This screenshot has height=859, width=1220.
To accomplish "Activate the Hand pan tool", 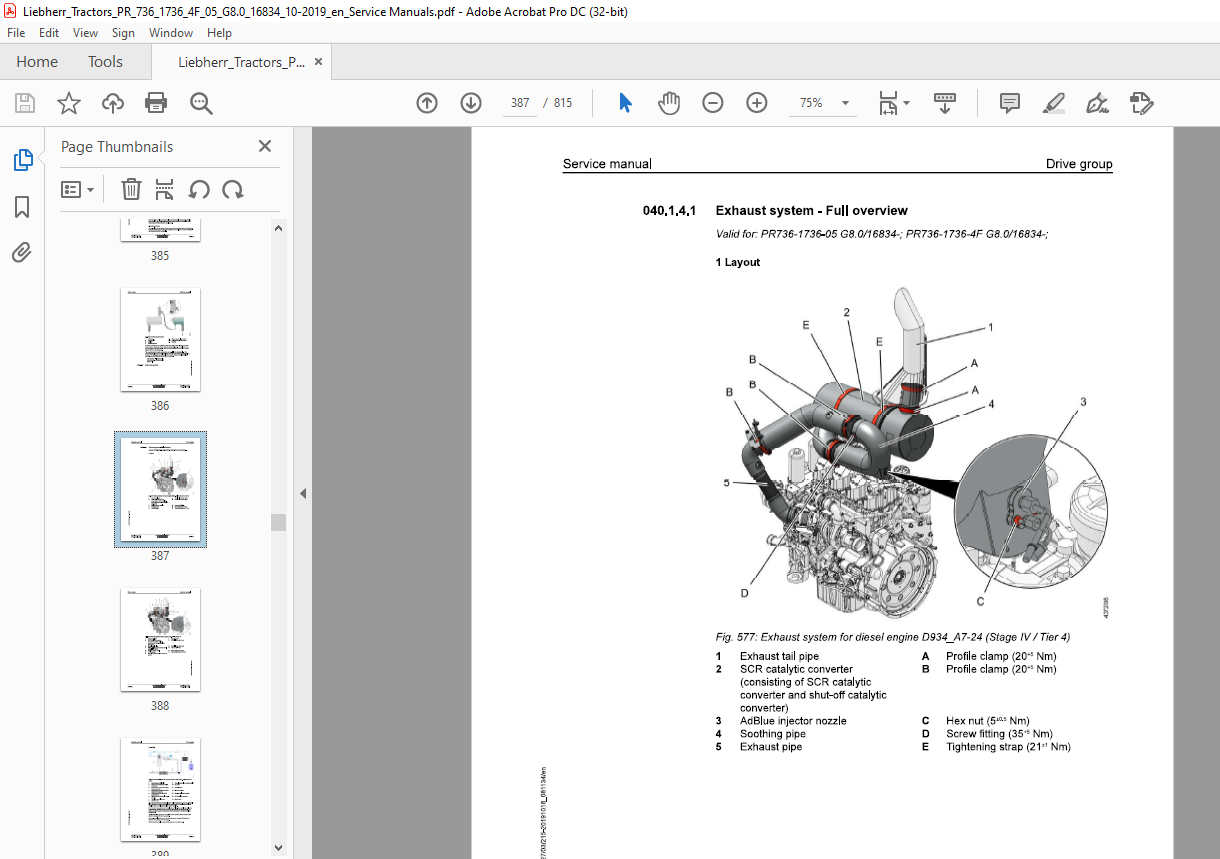I will click(x=669, y=103).
